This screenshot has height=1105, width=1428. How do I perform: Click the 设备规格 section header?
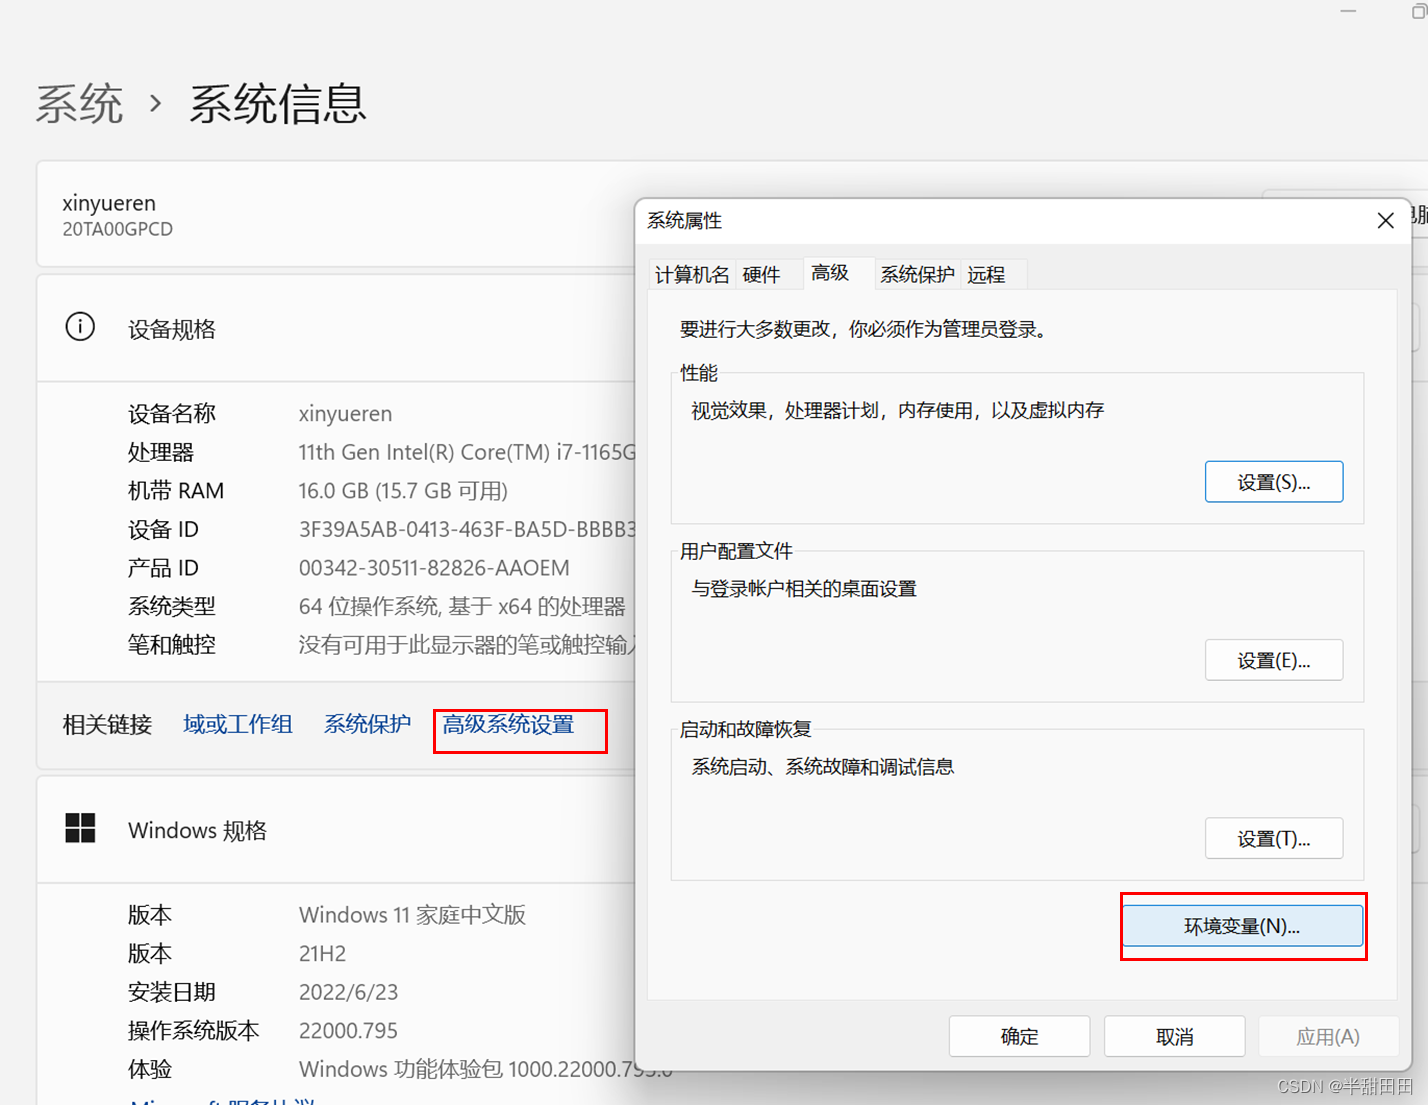172,329
